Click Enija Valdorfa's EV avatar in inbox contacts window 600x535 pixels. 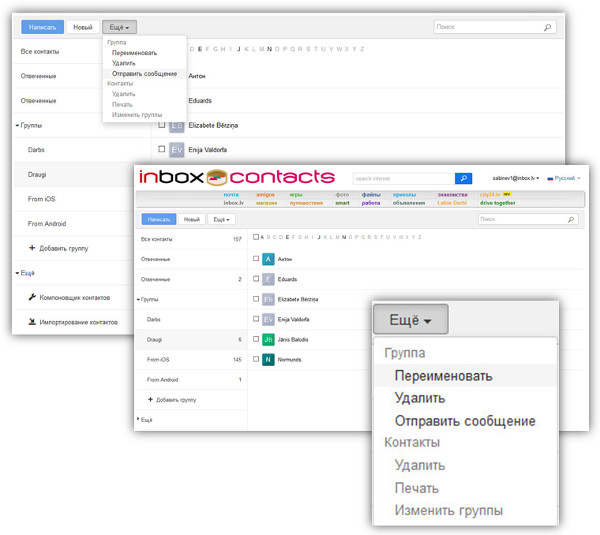(x=268, y=319)
